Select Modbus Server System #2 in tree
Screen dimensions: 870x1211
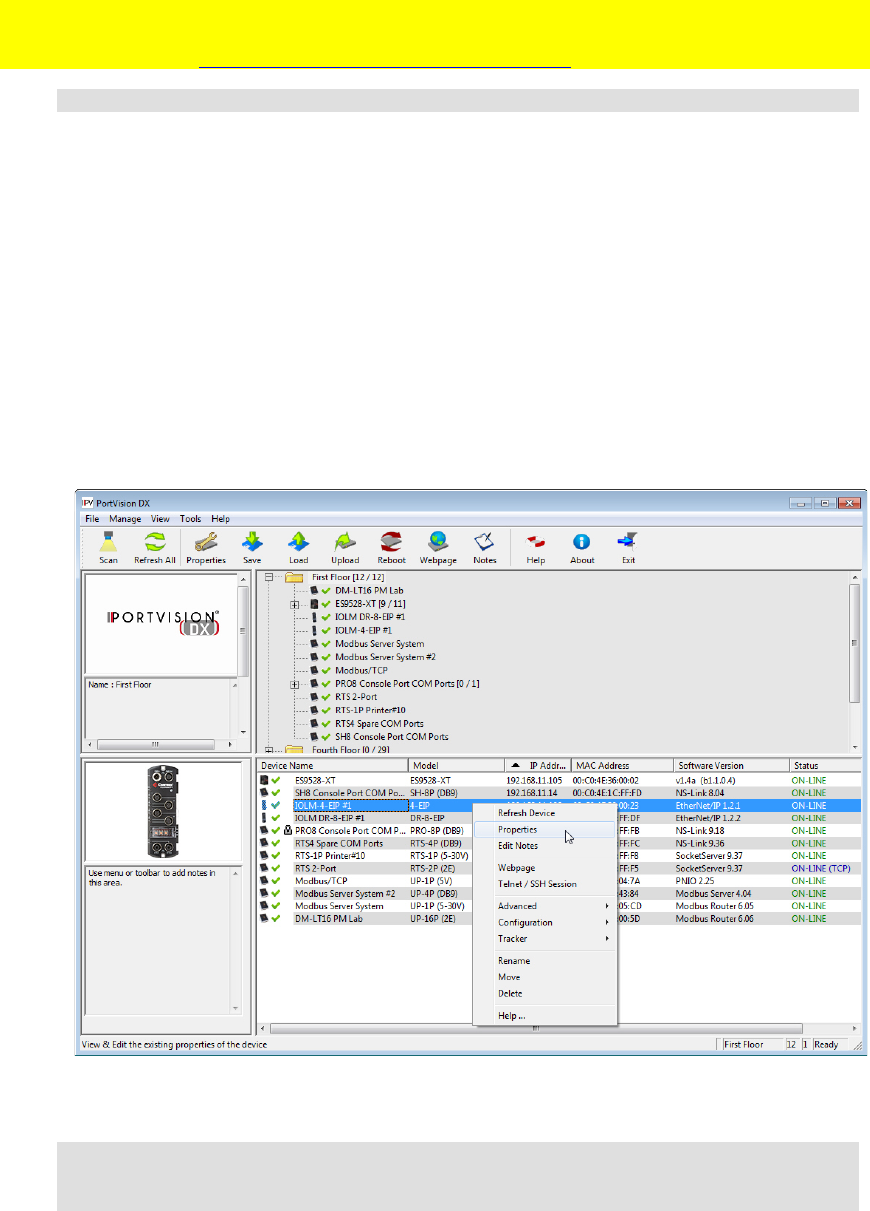[x=386, y=657]
